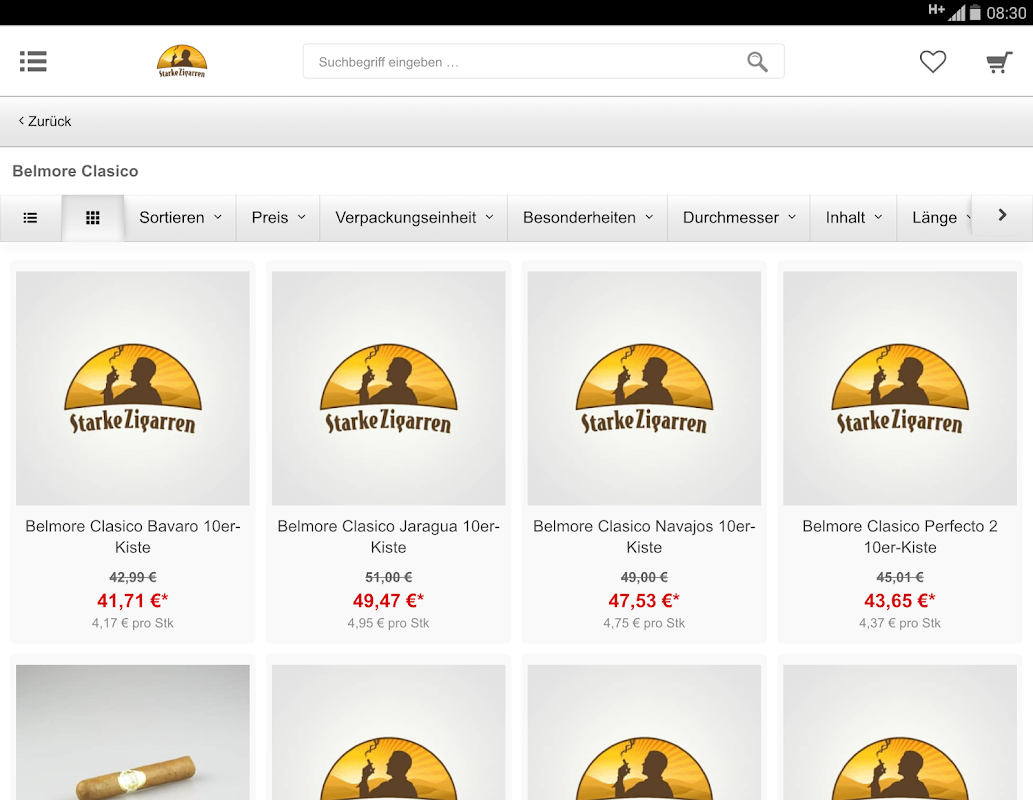The height and width of the screenshot is (800, 1033).
Task: Click the 47,53 € price
Action: point(644,601)
